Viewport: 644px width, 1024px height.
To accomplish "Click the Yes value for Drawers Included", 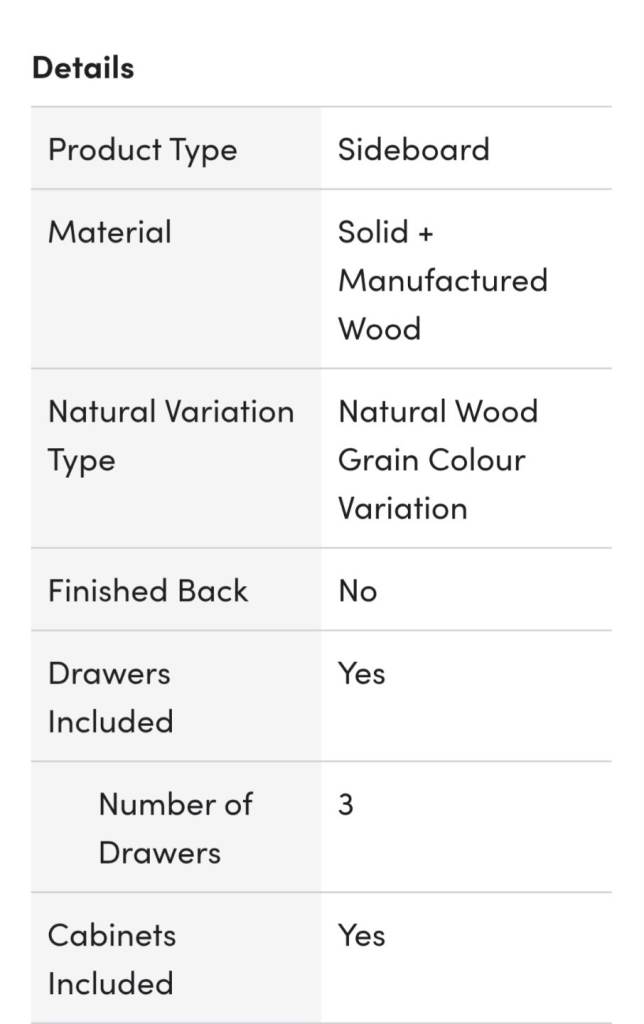I will (x=361, y=673).
